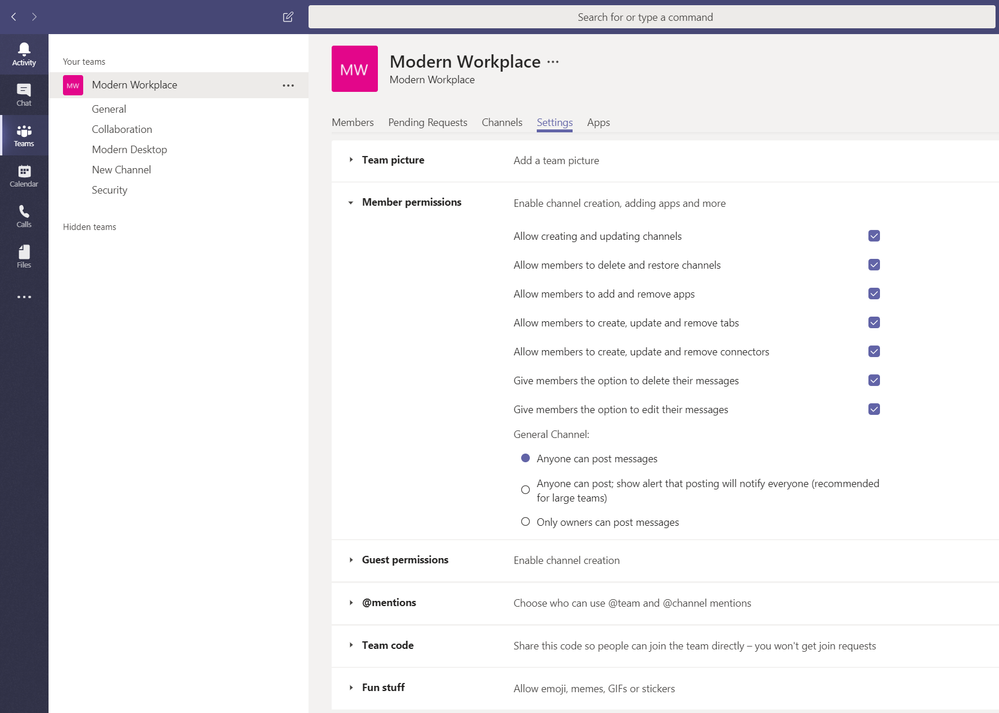Uncheck Allow members to add and remove apps
The width and height of the screenshot is (999, 713).
pos(874,294)
